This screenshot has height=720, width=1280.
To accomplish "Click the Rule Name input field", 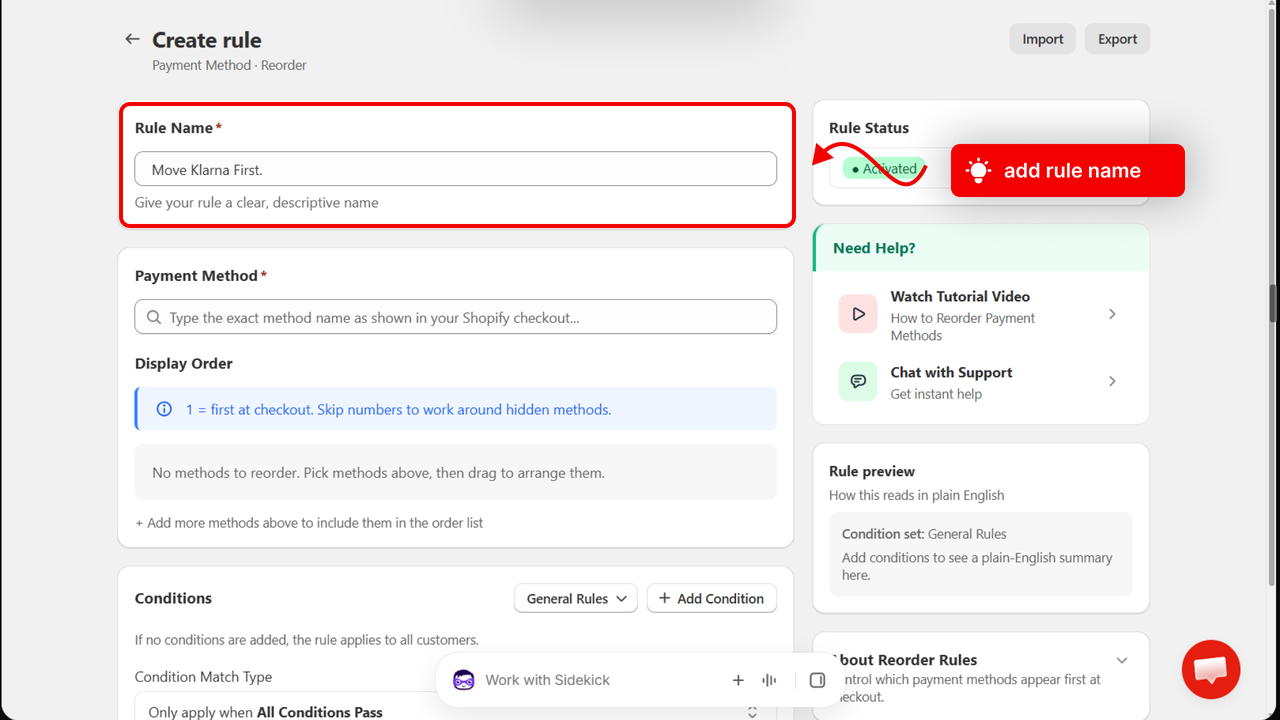I will click(456, 169).
